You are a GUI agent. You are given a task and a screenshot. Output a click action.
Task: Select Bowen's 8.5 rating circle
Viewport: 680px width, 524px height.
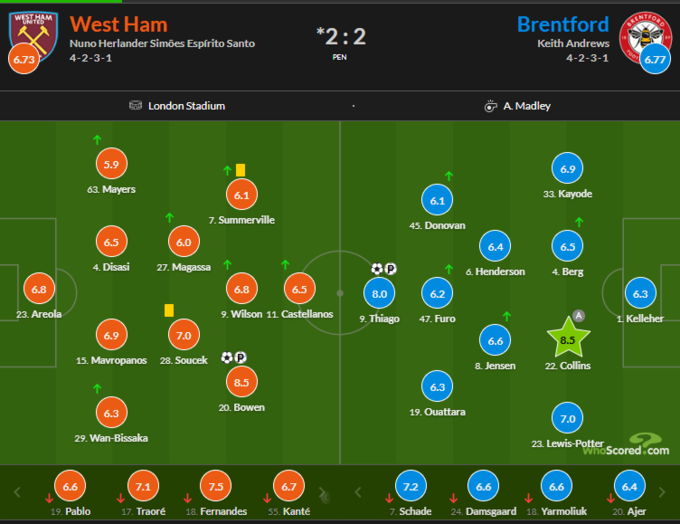tap(242, 382)
